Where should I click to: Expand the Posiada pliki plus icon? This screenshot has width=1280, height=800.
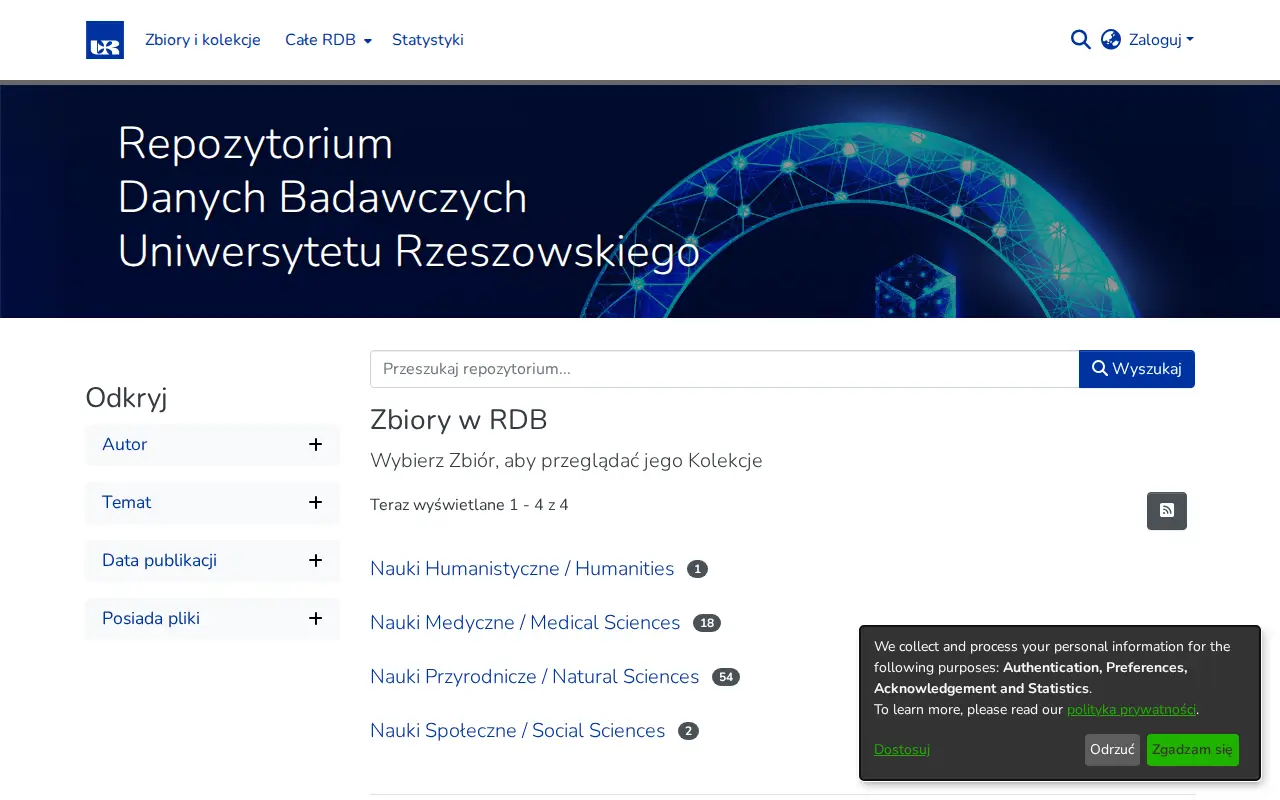click(x=315, y=619)
